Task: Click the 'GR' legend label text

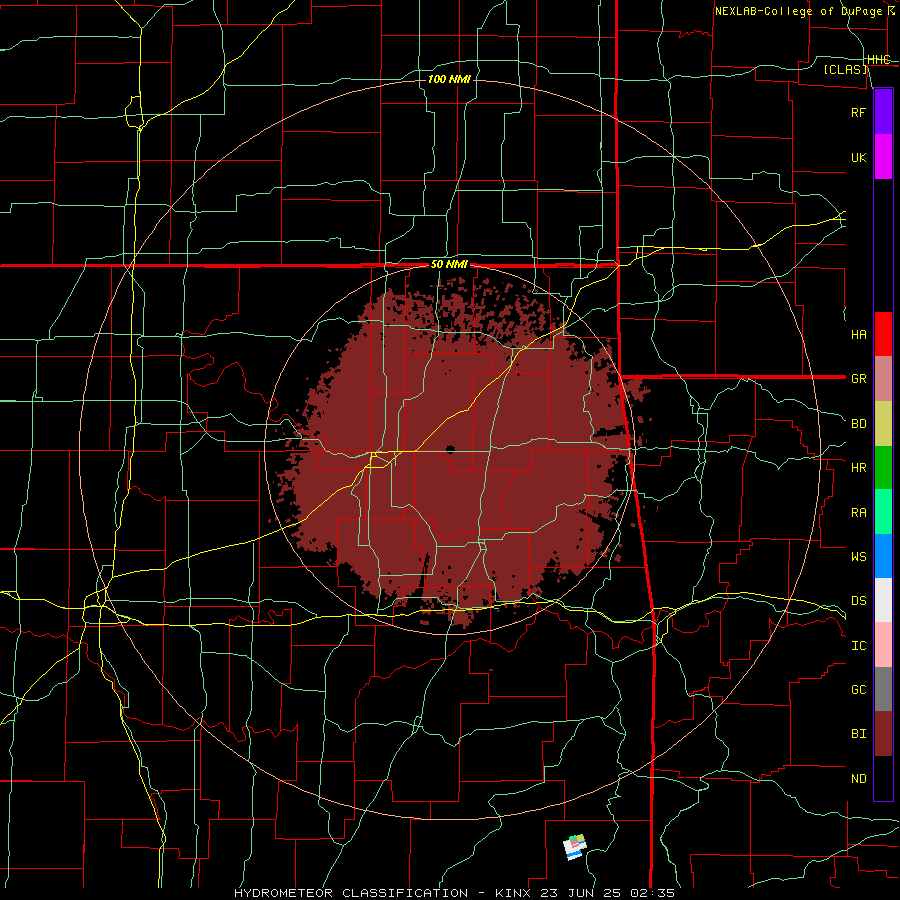Action: [858, 379]
